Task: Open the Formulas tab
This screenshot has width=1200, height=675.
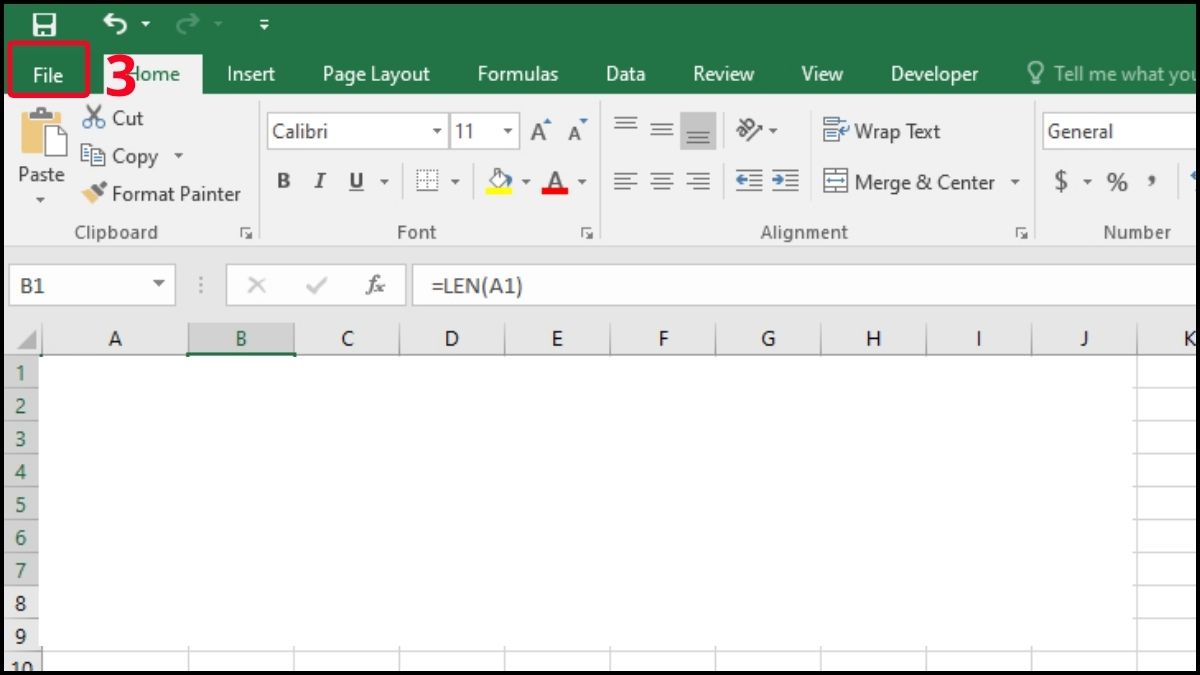Action: (518, 74)
